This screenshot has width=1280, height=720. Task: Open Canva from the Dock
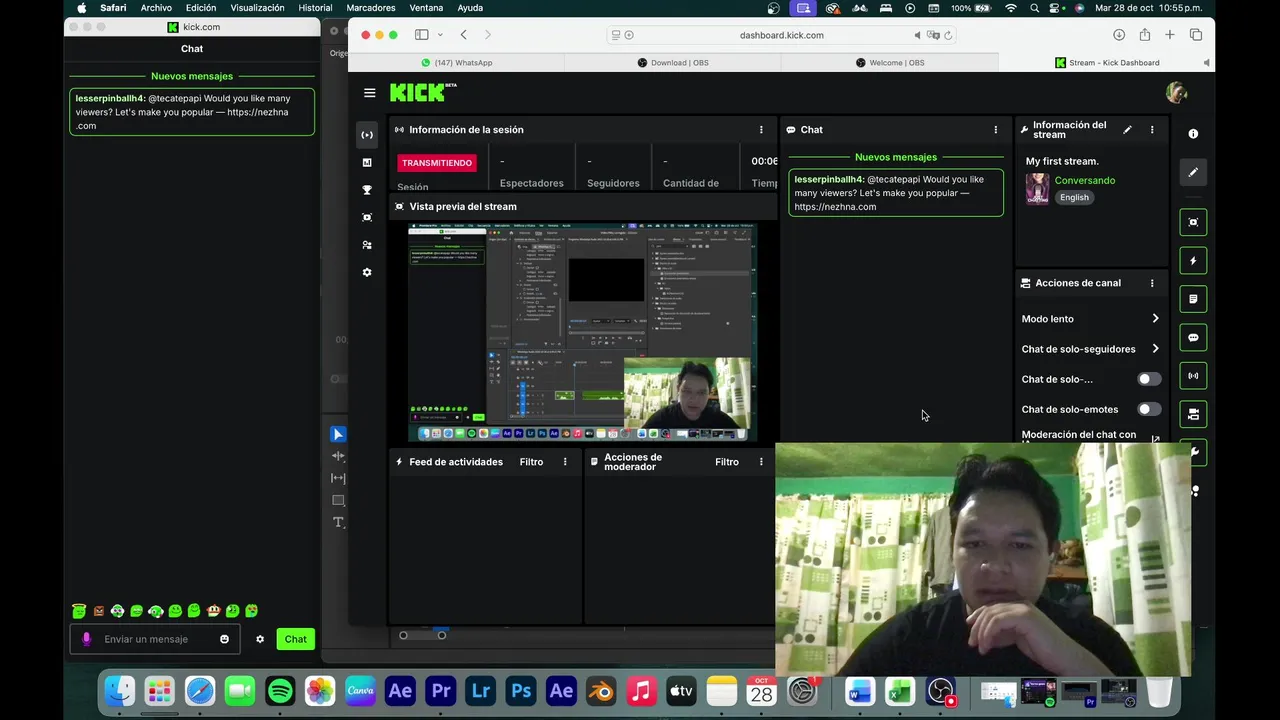tap(360, 691)
